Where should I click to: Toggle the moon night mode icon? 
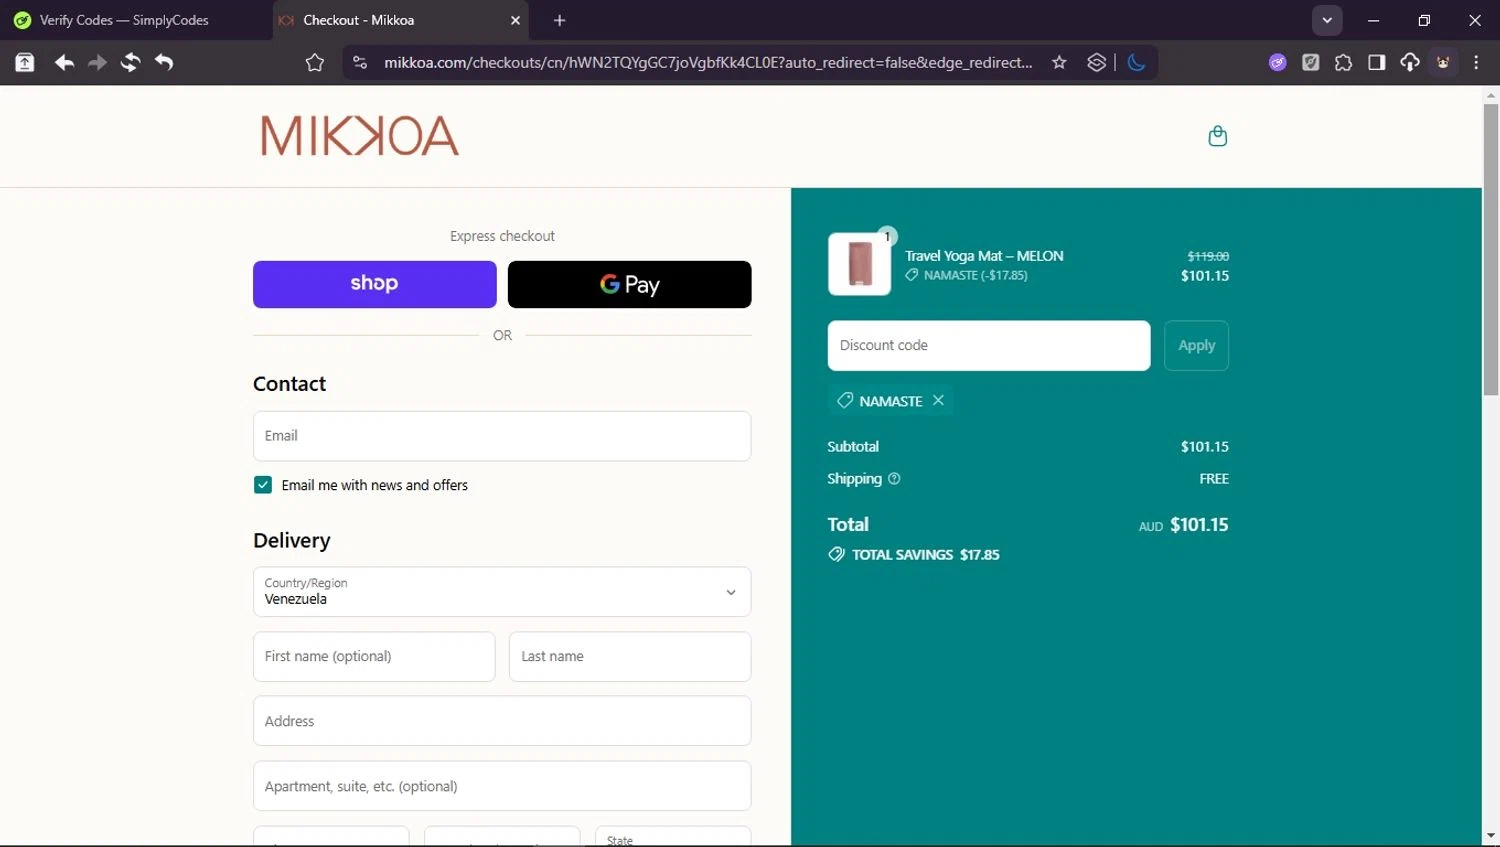(x=1136, y=63)
